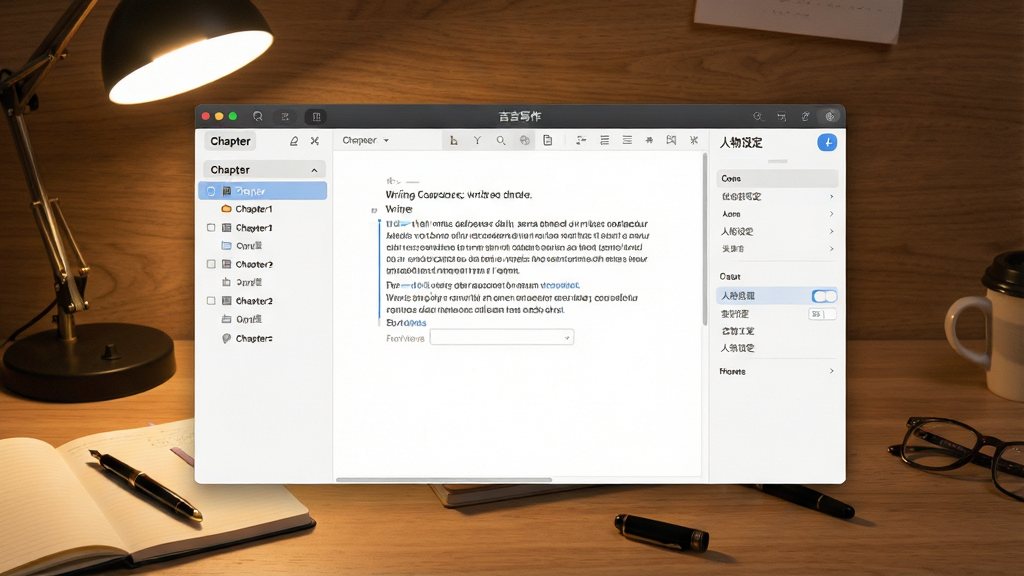This screenshot has height=576, width=1024.
Task: Click the small value box under the blue switch
Action: tap(822, 314)
